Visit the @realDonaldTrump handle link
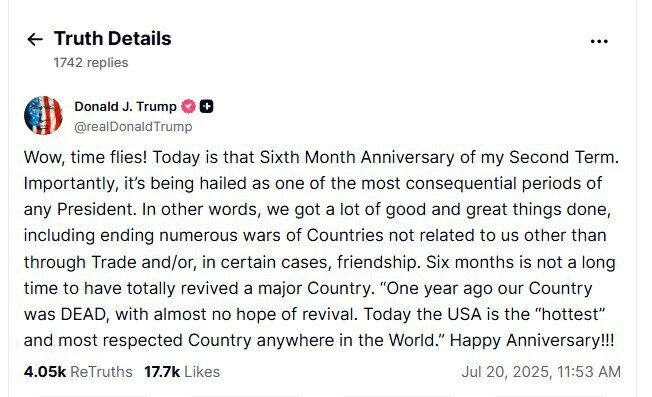This screenshot has height=397, width=652. 133,126
